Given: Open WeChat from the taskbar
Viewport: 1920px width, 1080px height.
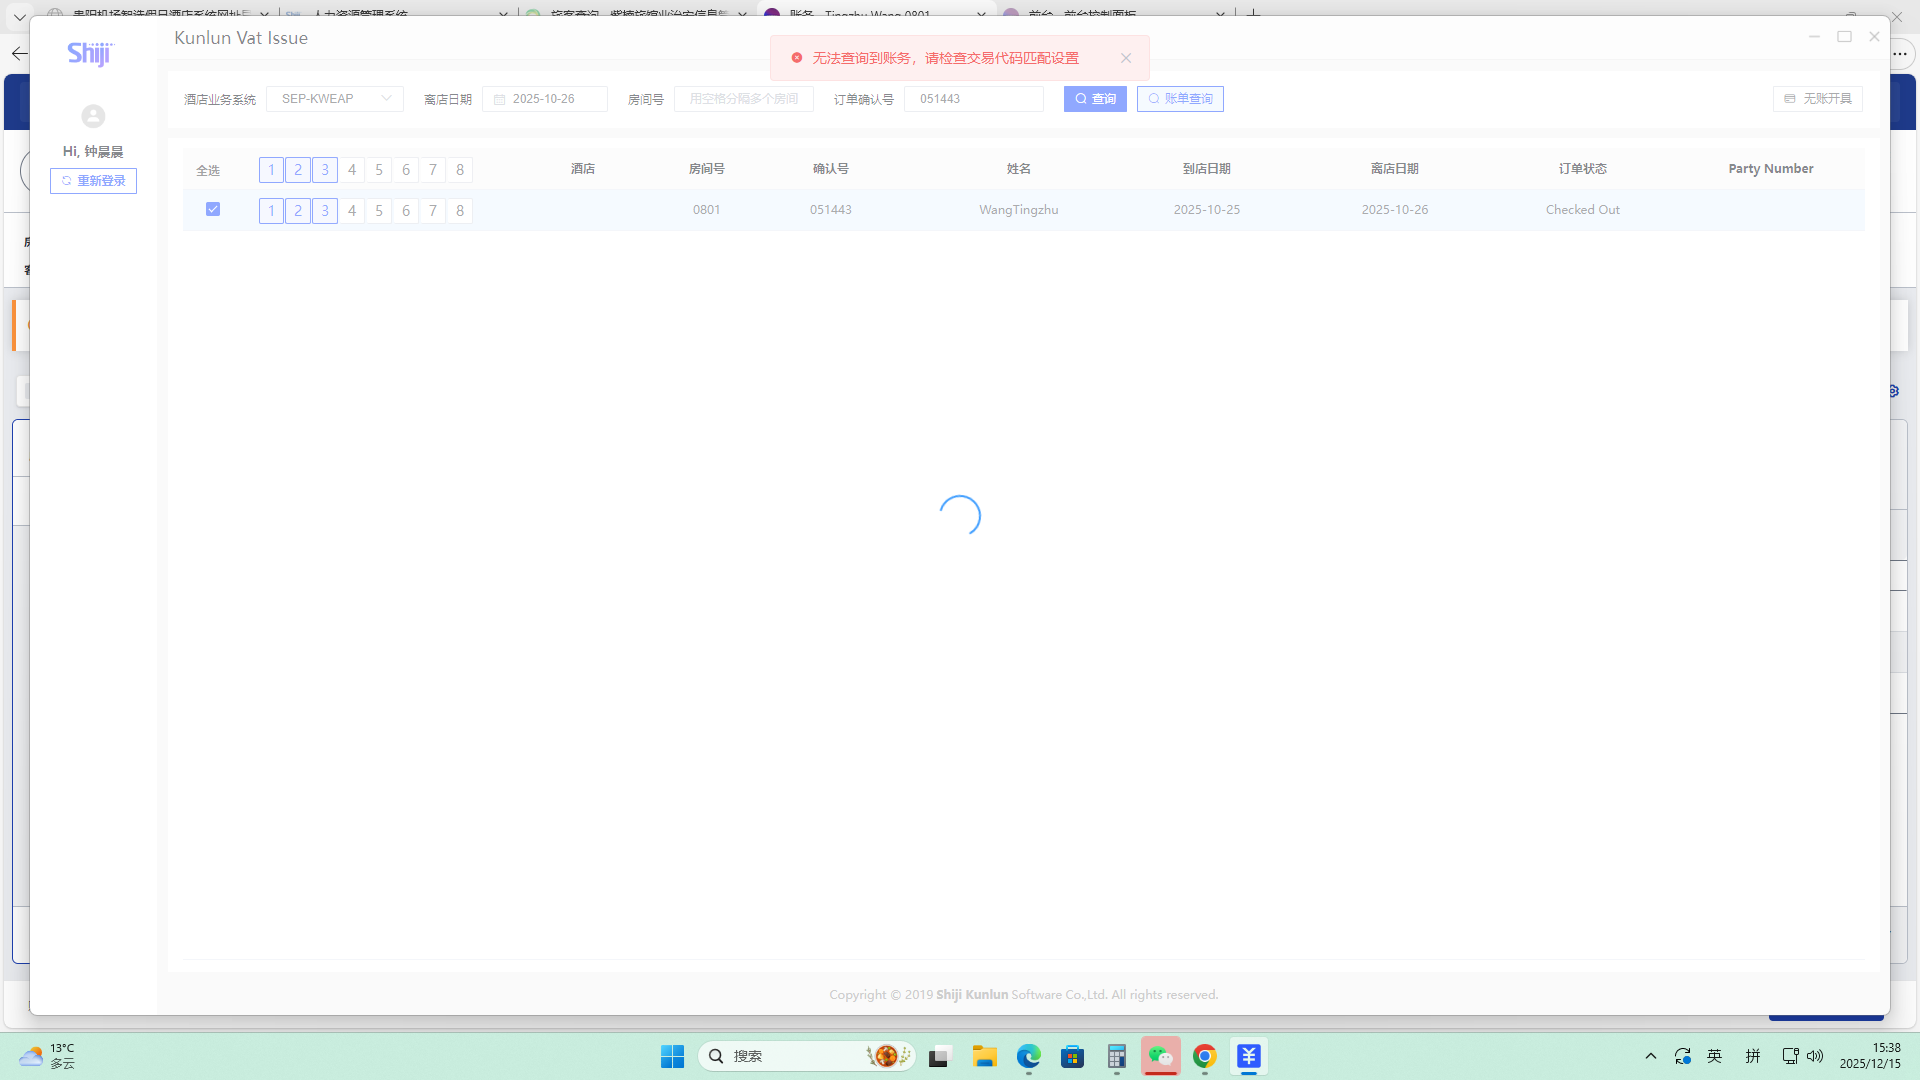Looking at the screenshot, I should [1160, 1056].
